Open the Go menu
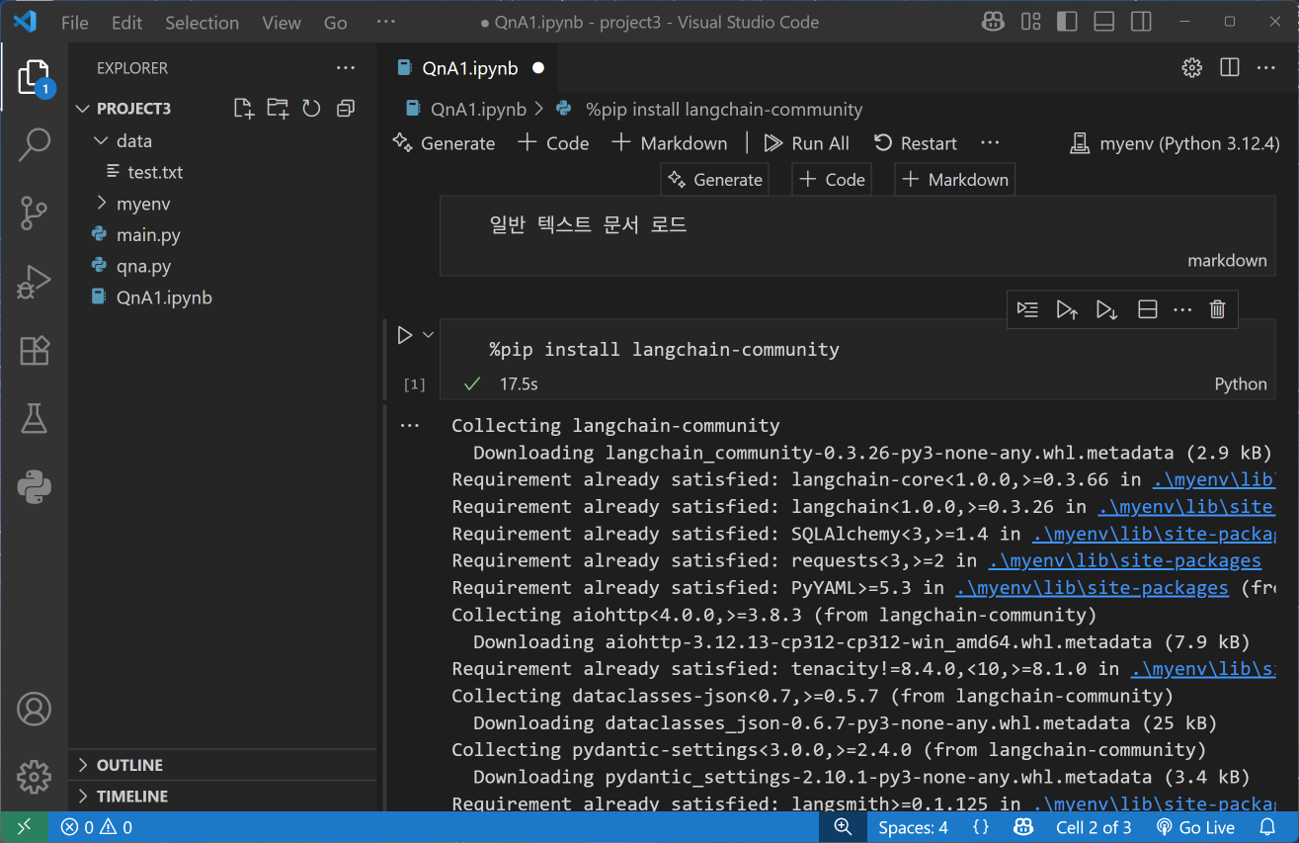Image resolution: width=1299 pixels, height=843 pixels. pos(336,22)
